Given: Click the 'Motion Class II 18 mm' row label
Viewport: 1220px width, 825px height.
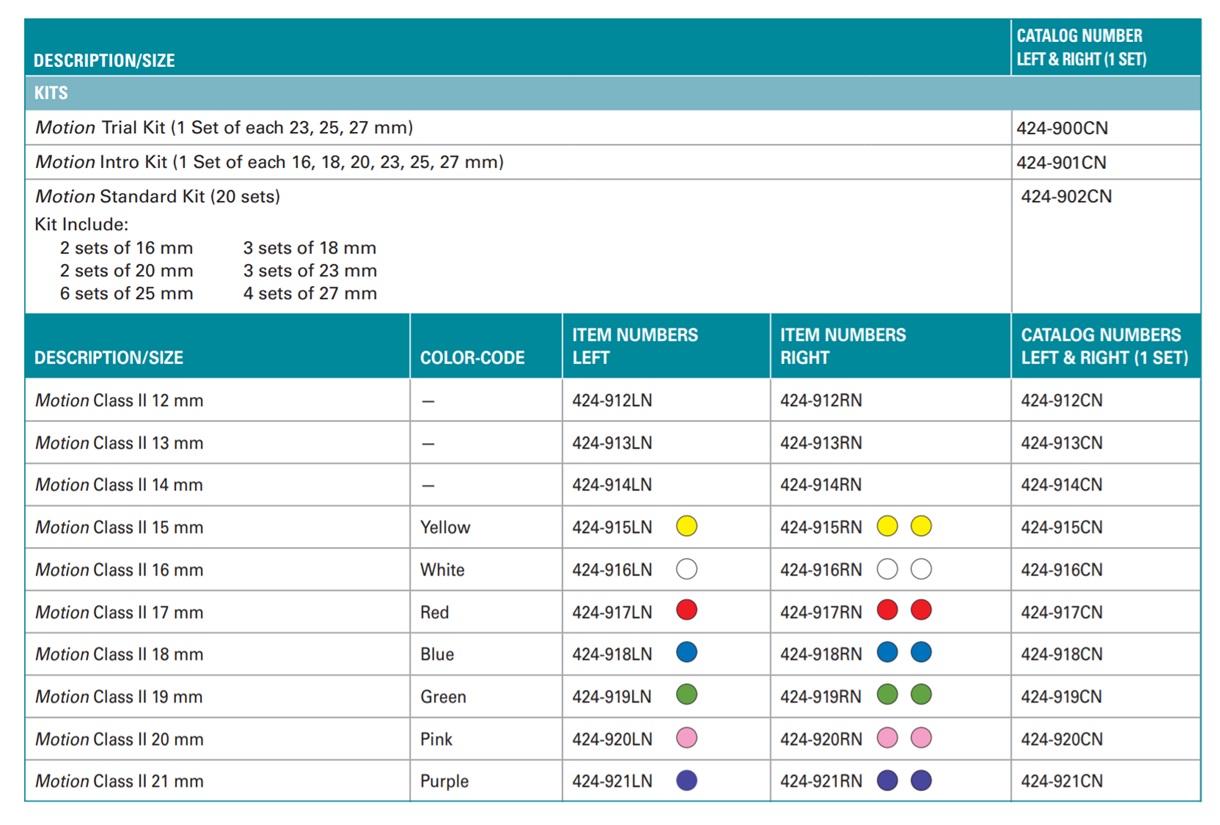Looking at the screenshot, I should (119, 654).
